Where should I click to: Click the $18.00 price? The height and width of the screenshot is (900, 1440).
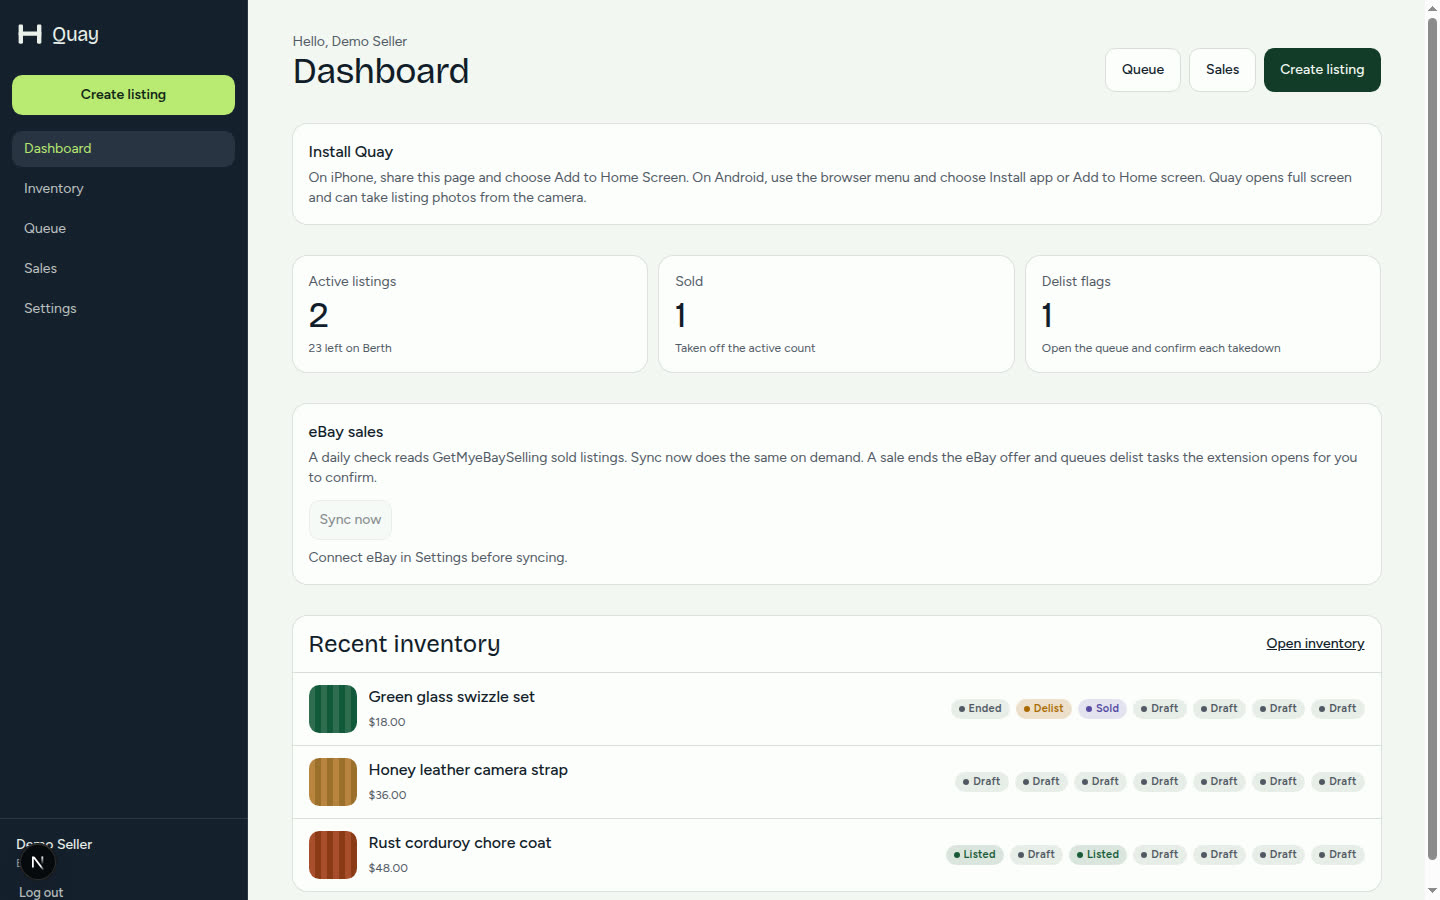point(387,722)
